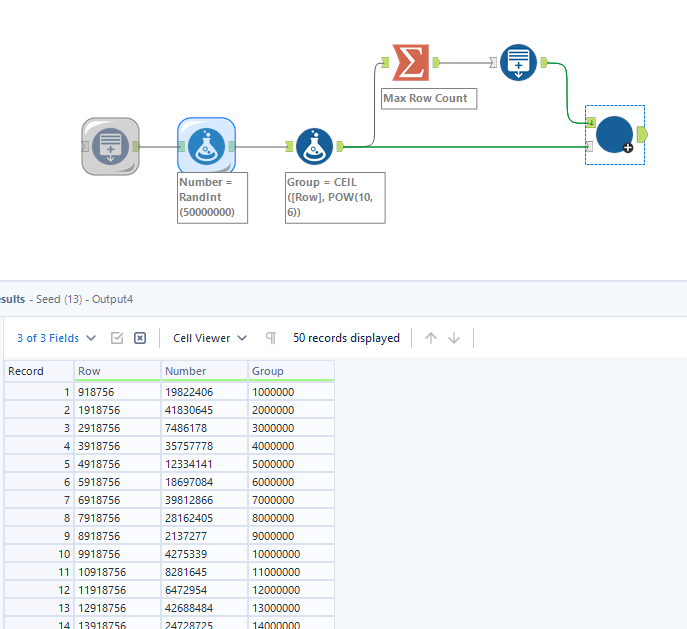687x629 pixels.
Task: Click the Record column header
Action: click(39, 371)
